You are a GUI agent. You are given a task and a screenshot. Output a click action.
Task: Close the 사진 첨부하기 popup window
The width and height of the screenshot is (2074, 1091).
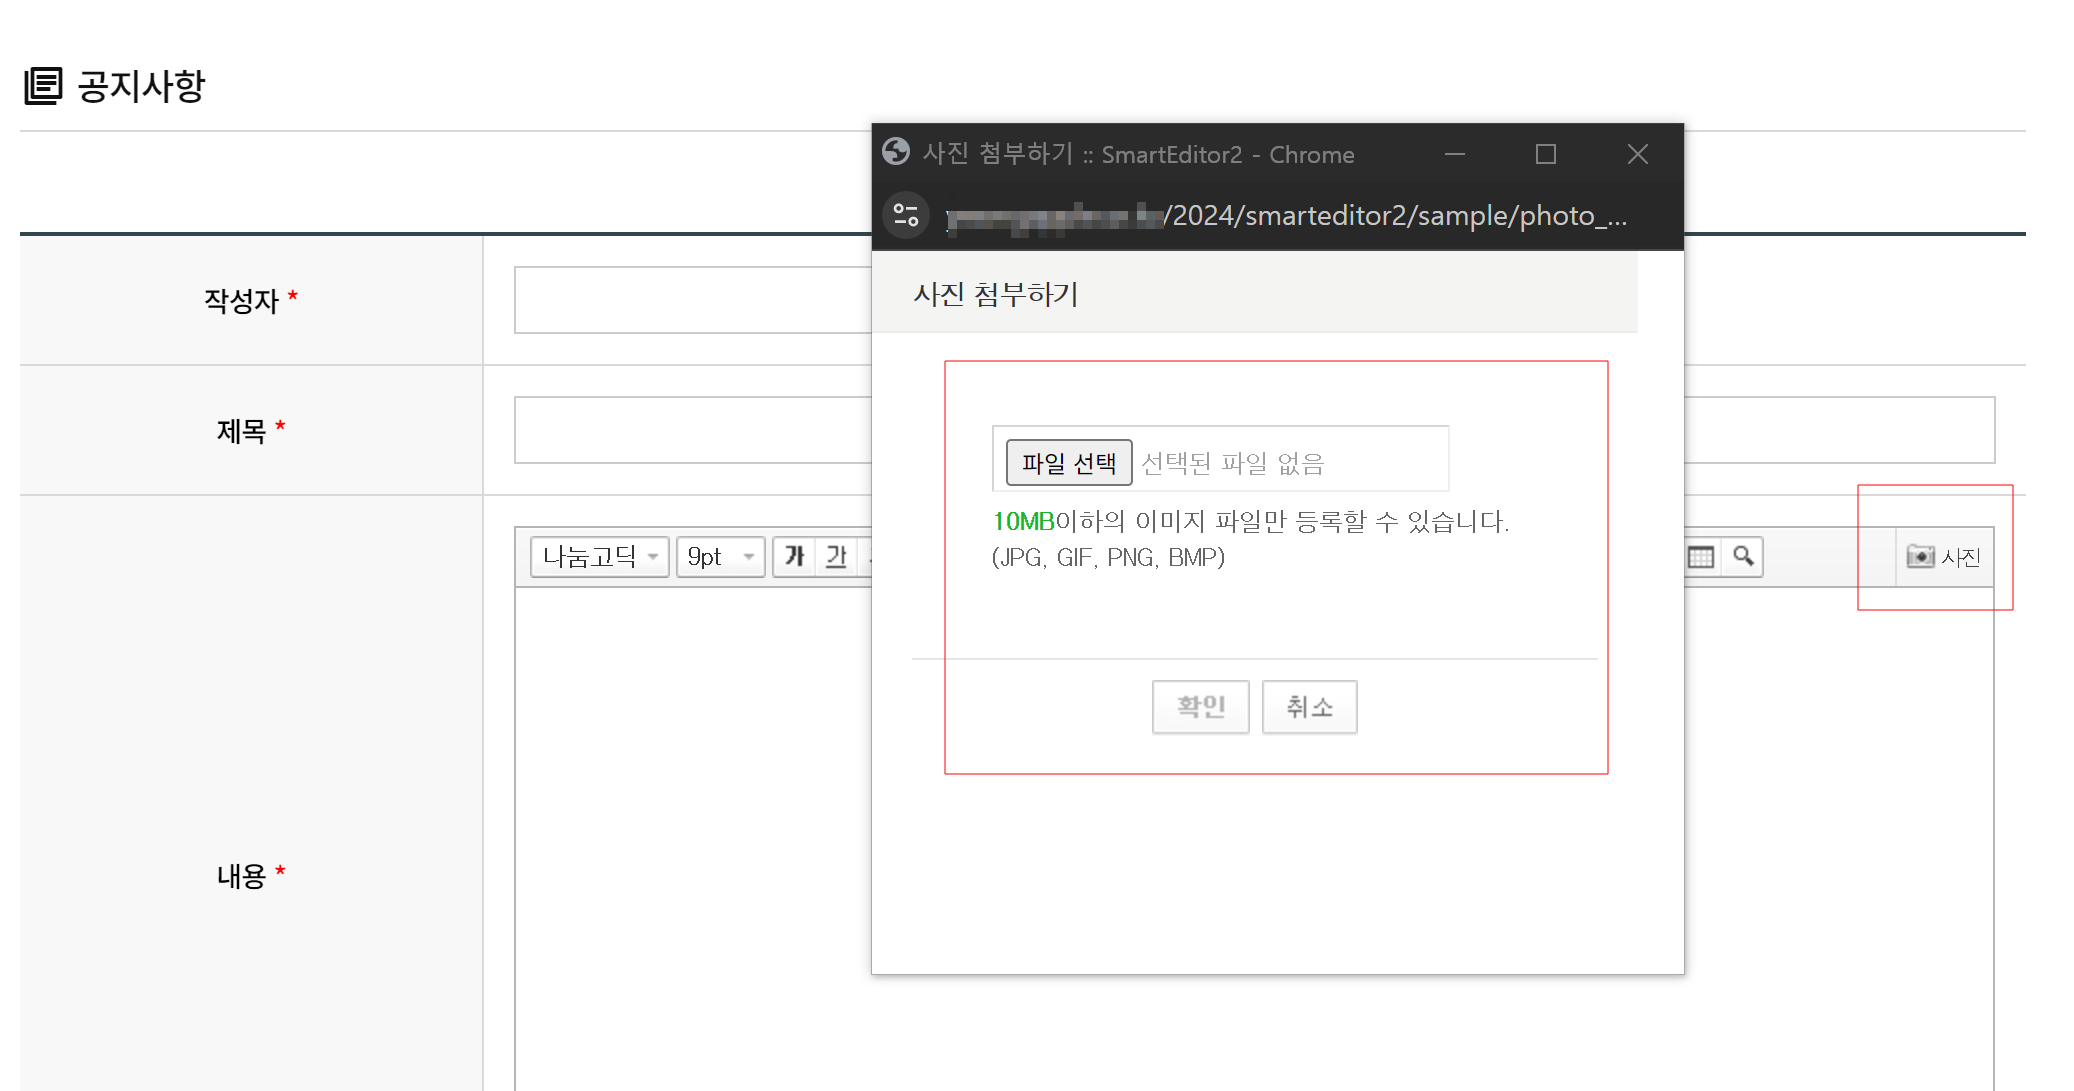(x=1637, y=154)
